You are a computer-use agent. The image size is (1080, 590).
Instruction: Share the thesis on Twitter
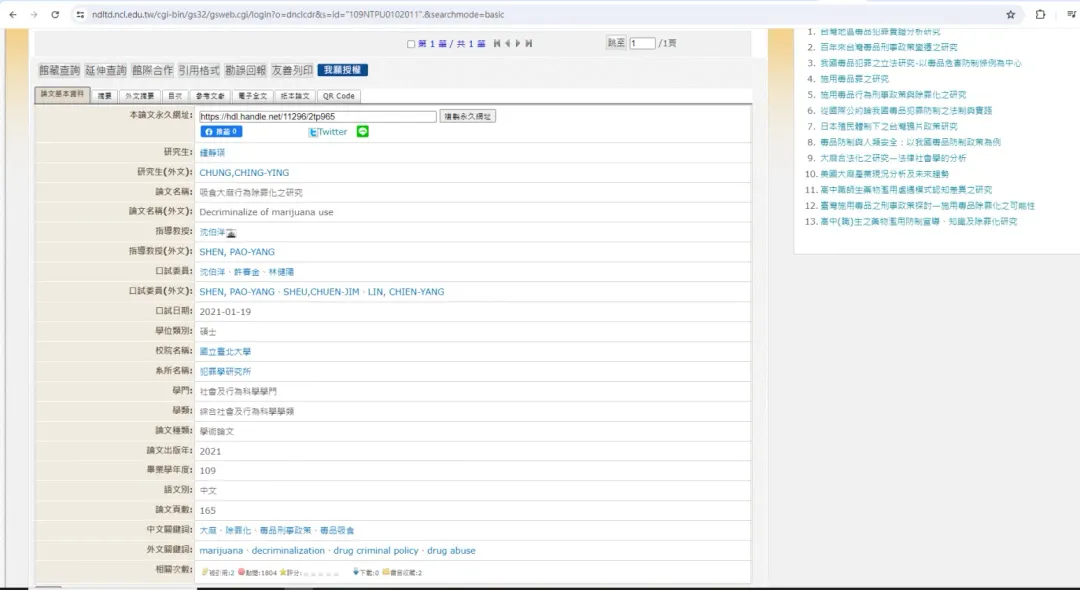328,132
